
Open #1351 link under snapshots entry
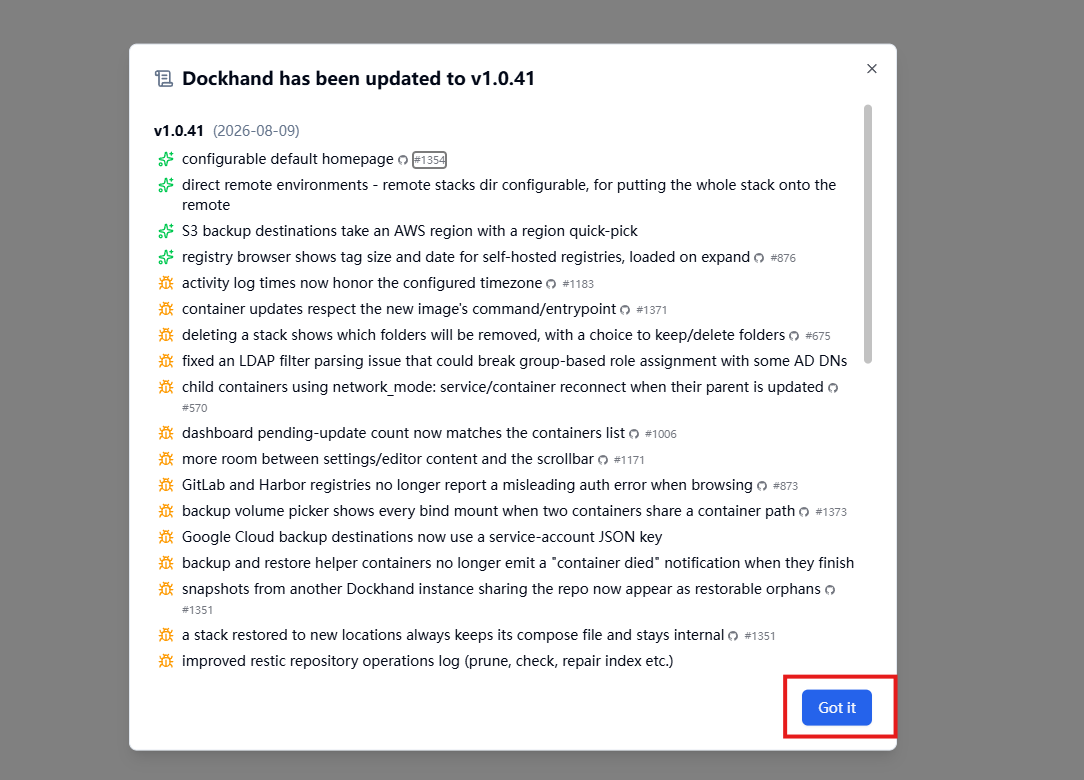[x=198, y=610]
